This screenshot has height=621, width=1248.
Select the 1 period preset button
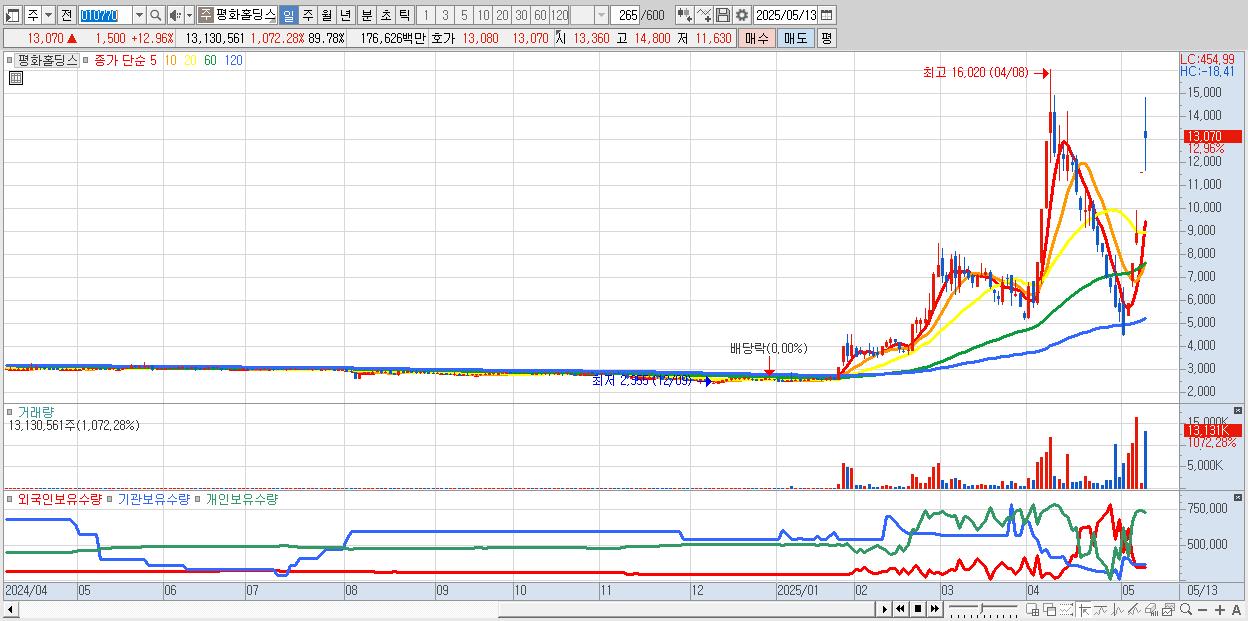426,15
